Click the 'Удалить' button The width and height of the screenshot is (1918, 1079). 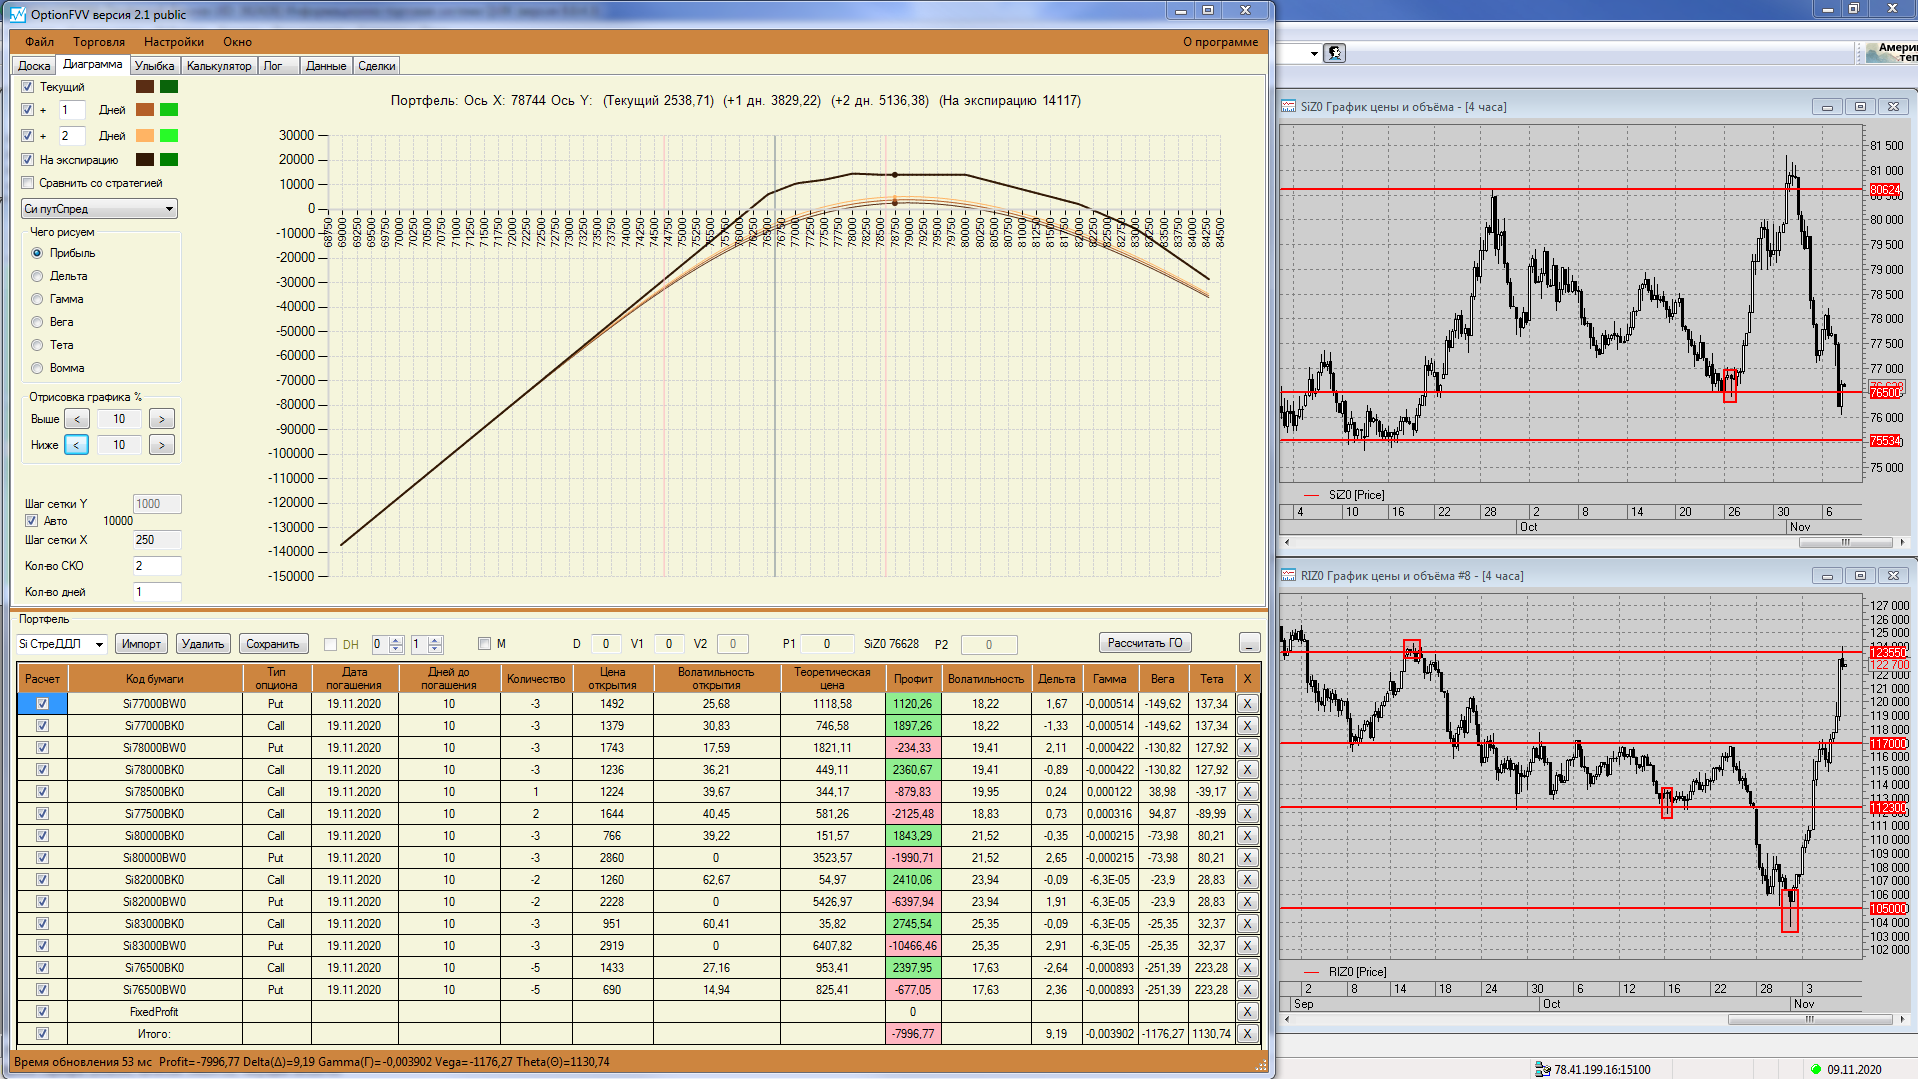click(203, 644)
